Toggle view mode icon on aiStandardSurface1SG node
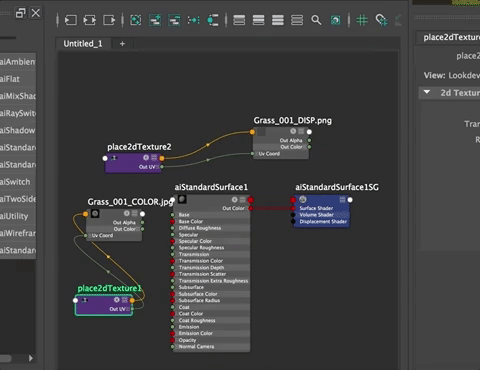This screenshot has width=480, height=370. [342, 200]
